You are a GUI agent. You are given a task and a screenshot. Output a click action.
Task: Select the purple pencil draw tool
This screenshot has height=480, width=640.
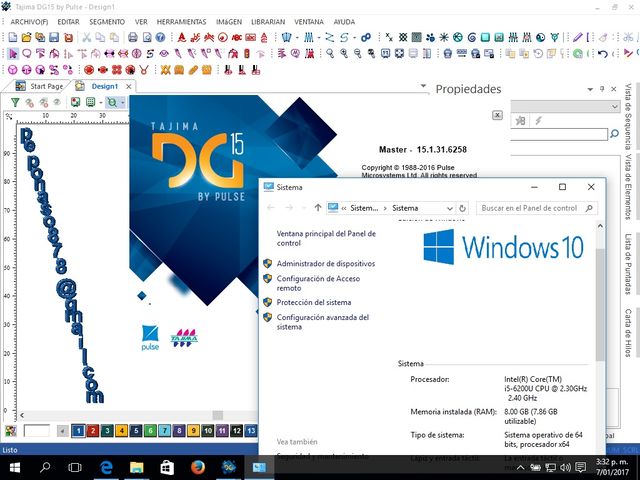(577, 38)
